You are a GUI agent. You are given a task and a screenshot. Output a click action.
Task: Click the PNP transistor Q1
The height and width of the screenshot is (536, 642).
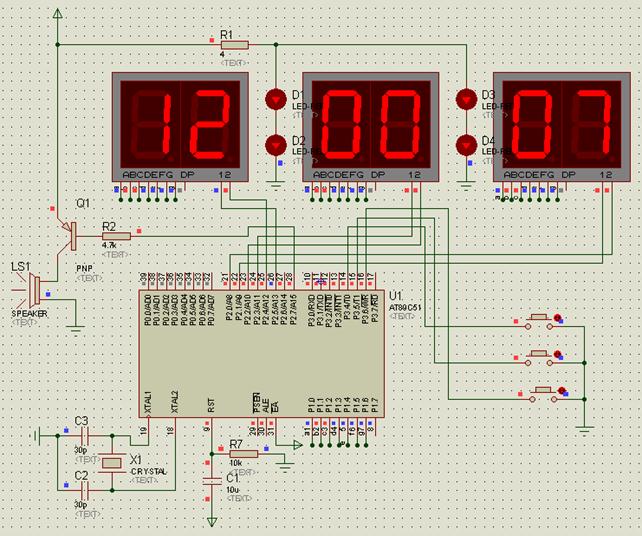coord(68,235)
